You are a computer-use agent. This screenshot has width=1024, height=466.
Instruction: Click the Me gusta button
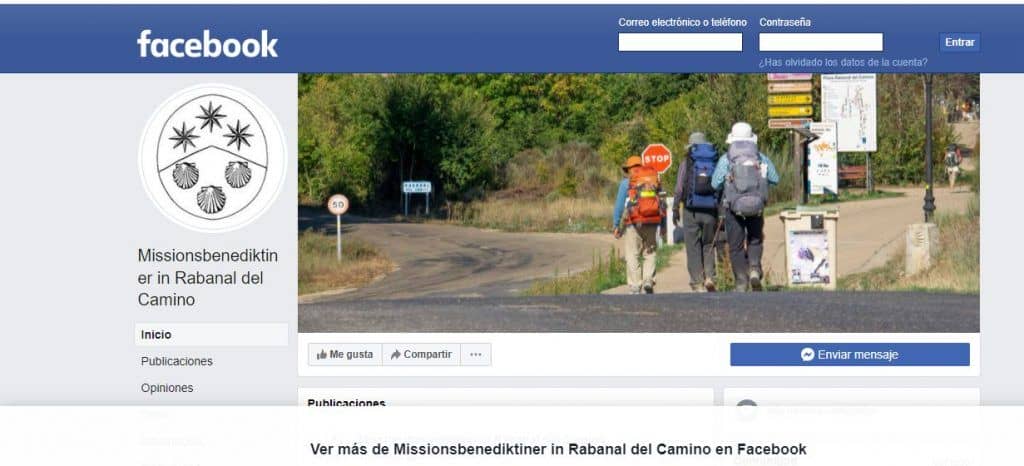point(345,354)
